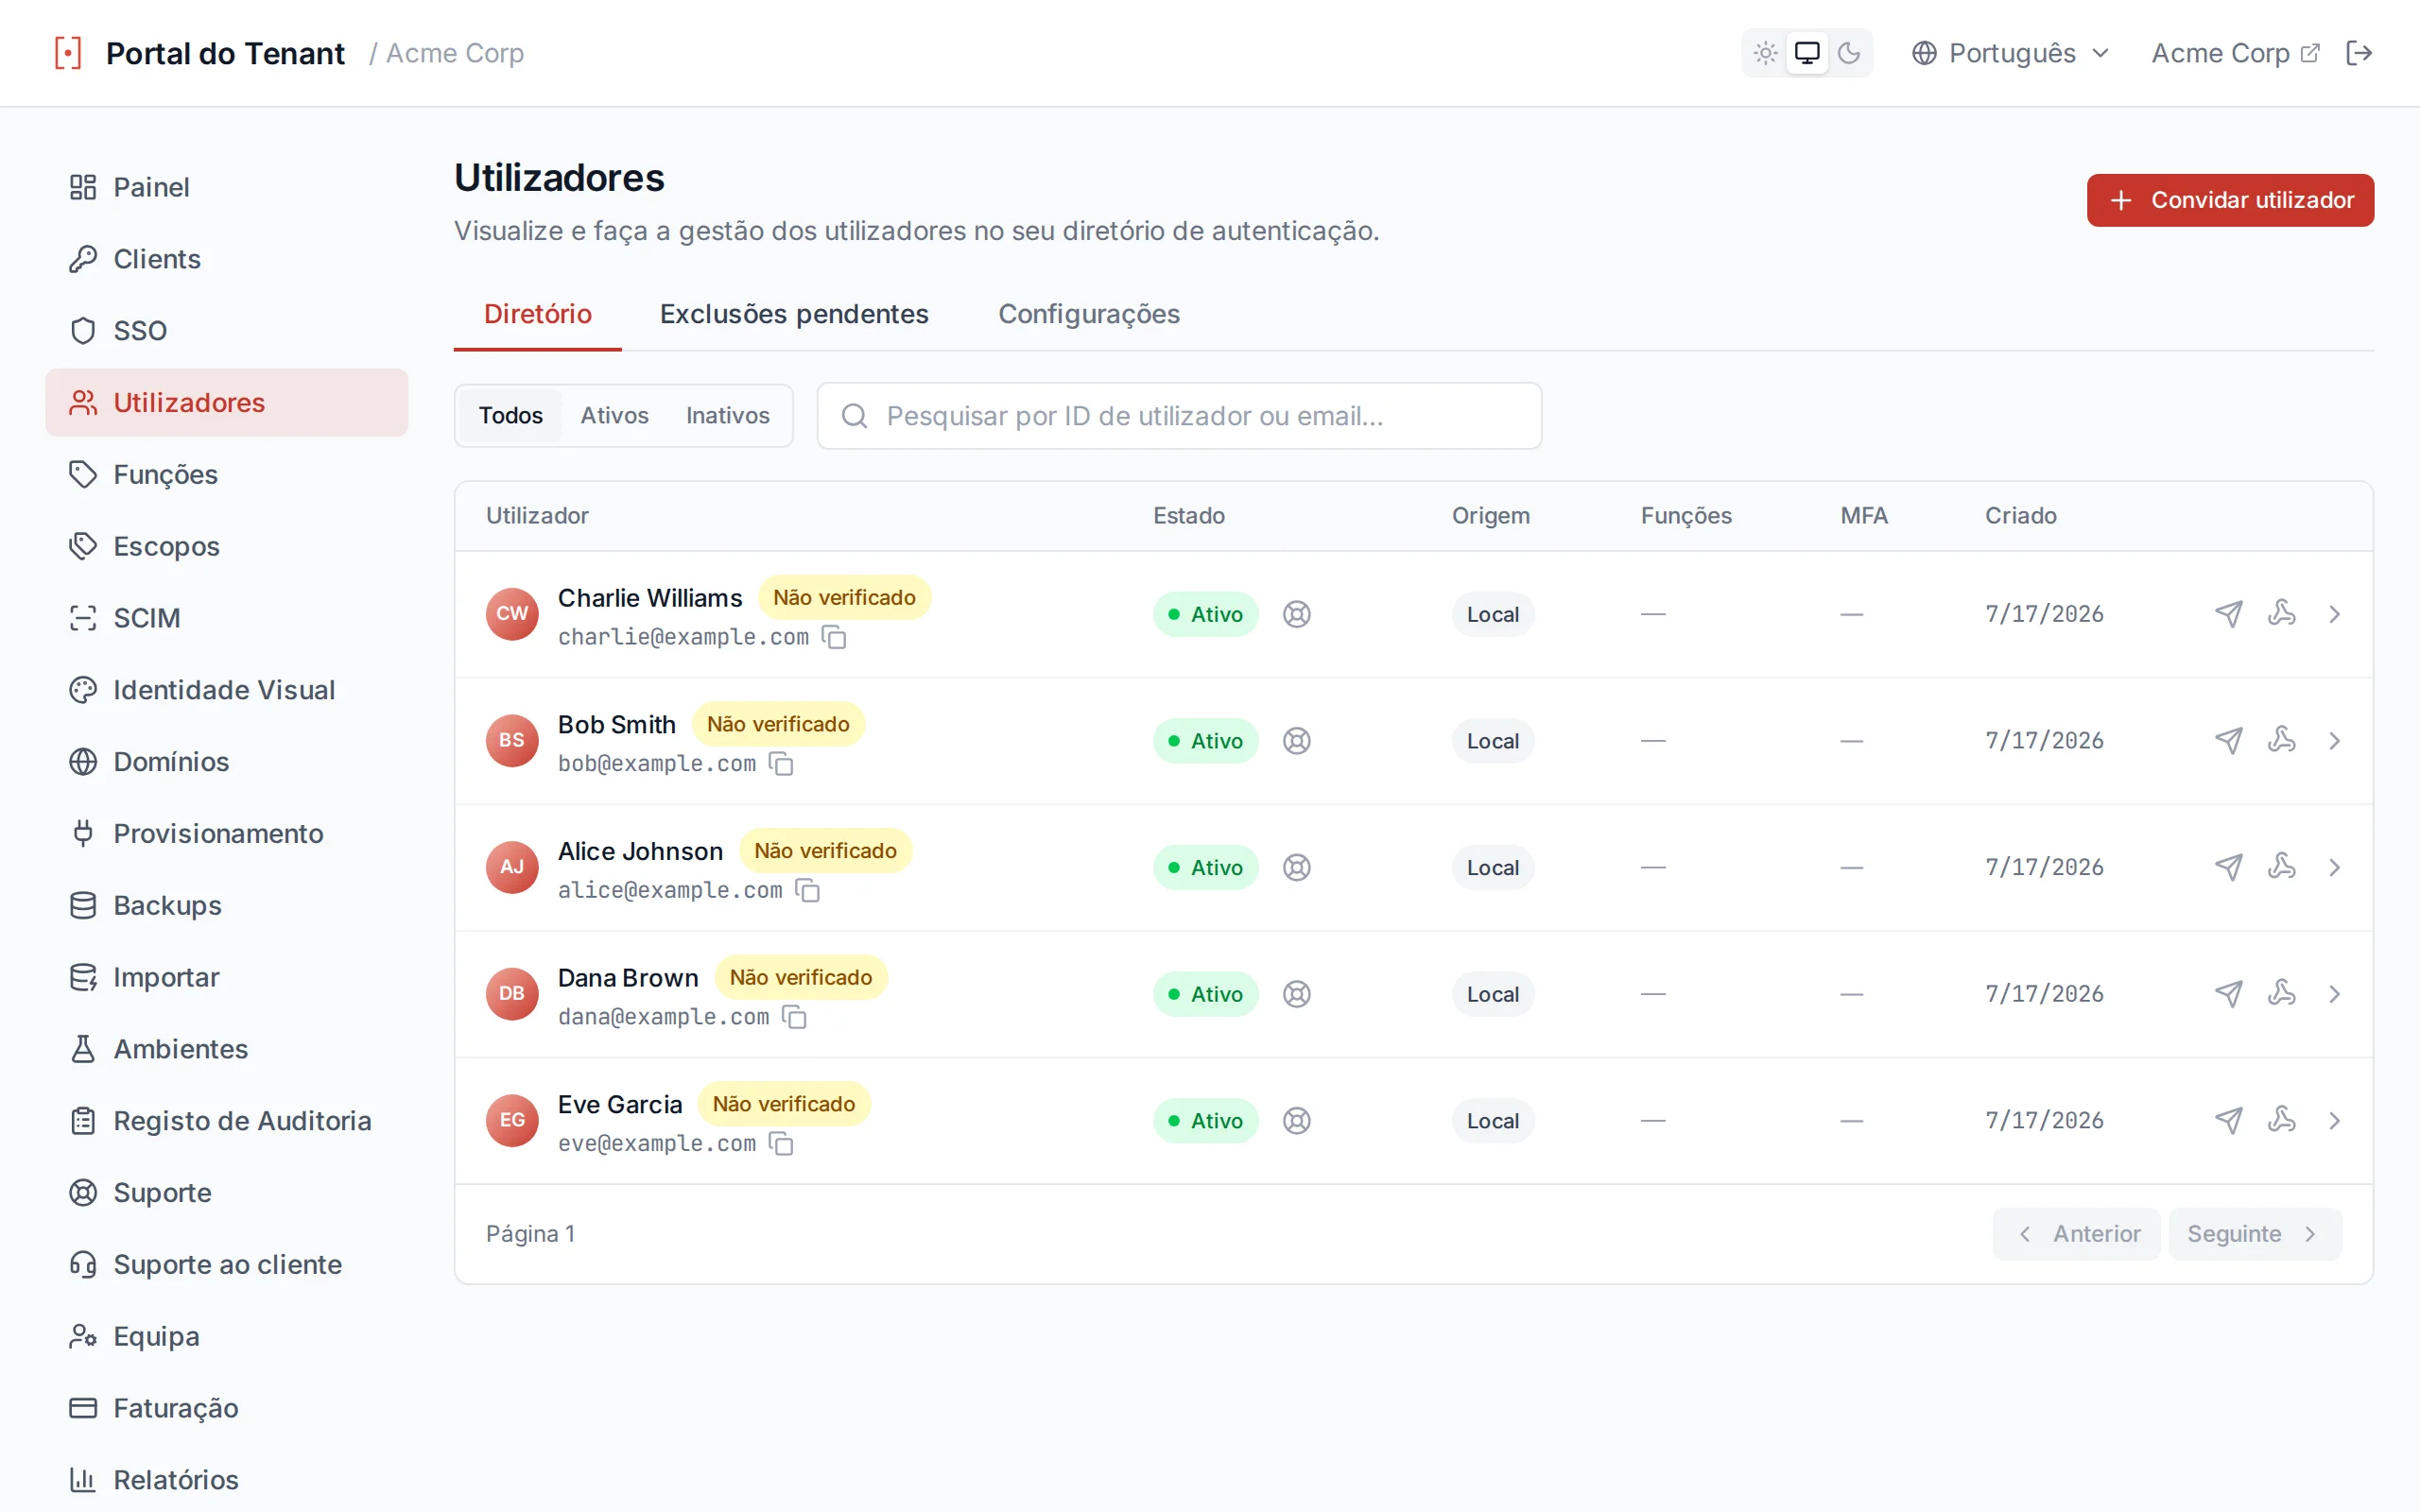Click webhook icon for Charlie Williams
Viewport: 2420px width, 1512px height.
[2282, 612]
